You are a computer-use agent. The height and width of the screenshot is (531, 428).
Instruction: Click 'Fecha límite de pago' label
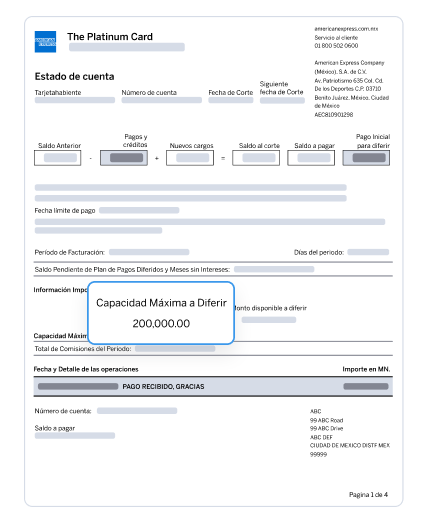65,211
